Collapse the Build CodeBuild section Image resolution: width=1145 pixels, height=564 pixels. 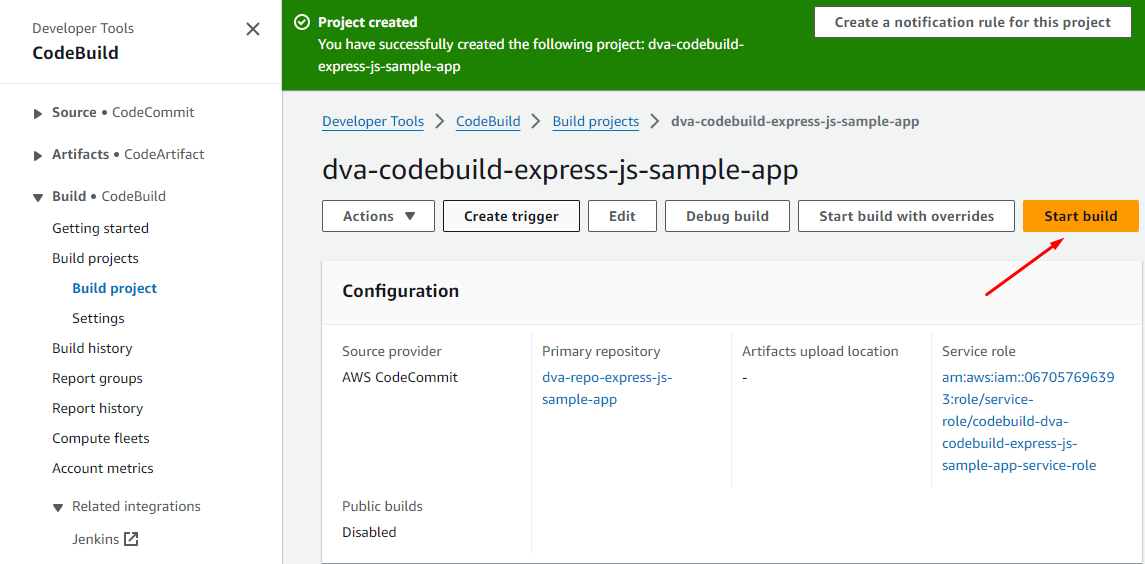(x=38, y=197)
